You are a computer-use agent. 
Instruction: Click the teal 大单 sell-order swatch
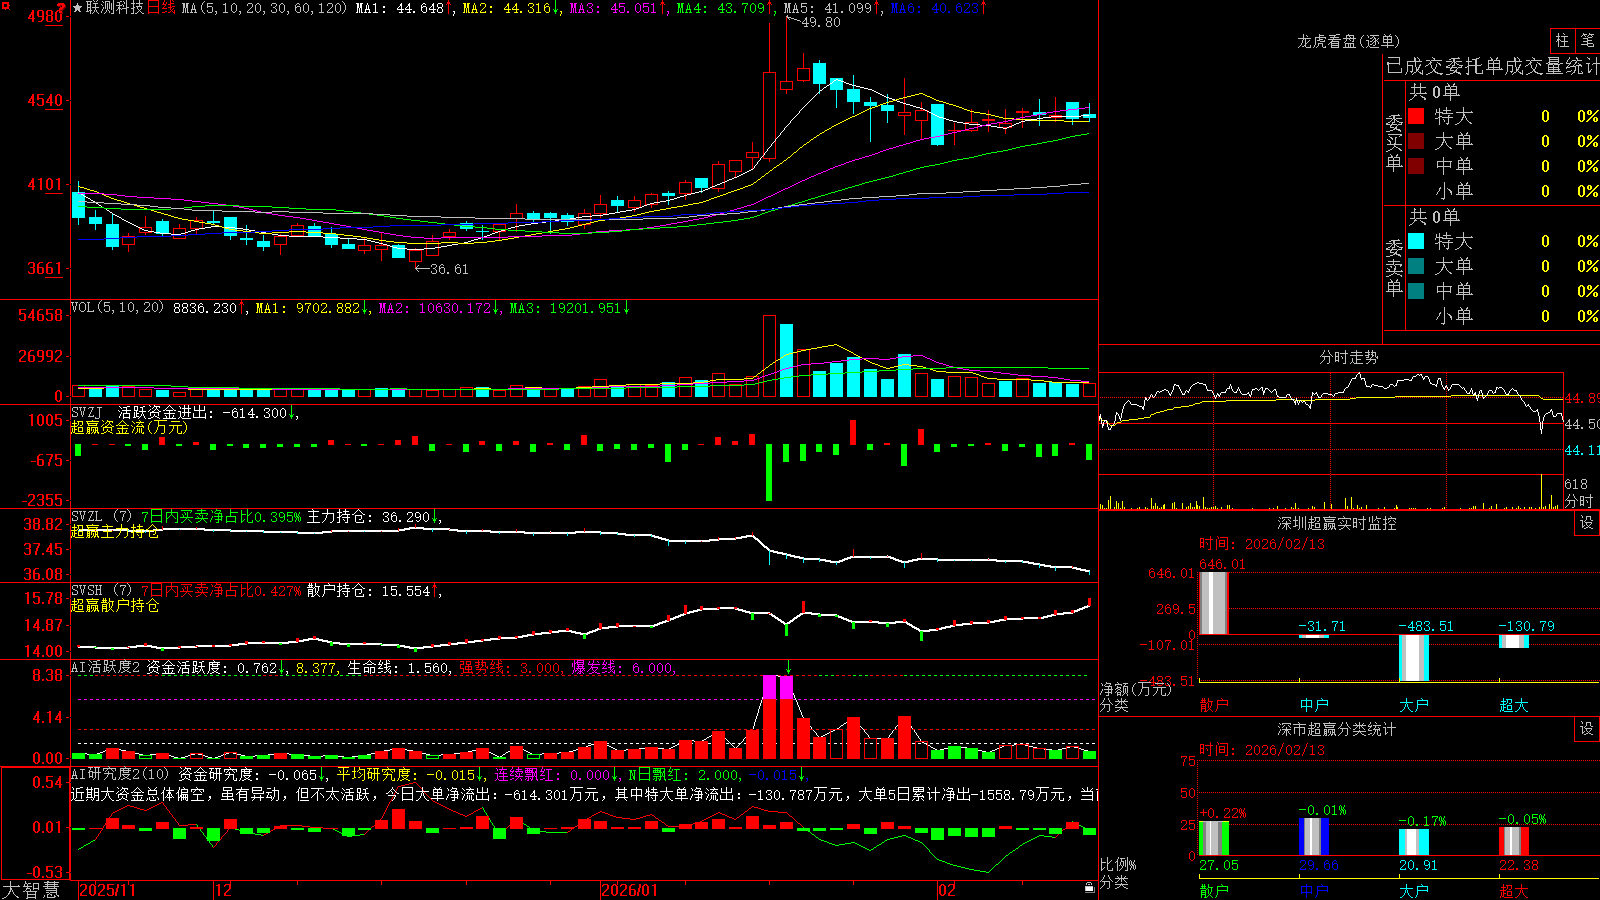coord(1416,266)
